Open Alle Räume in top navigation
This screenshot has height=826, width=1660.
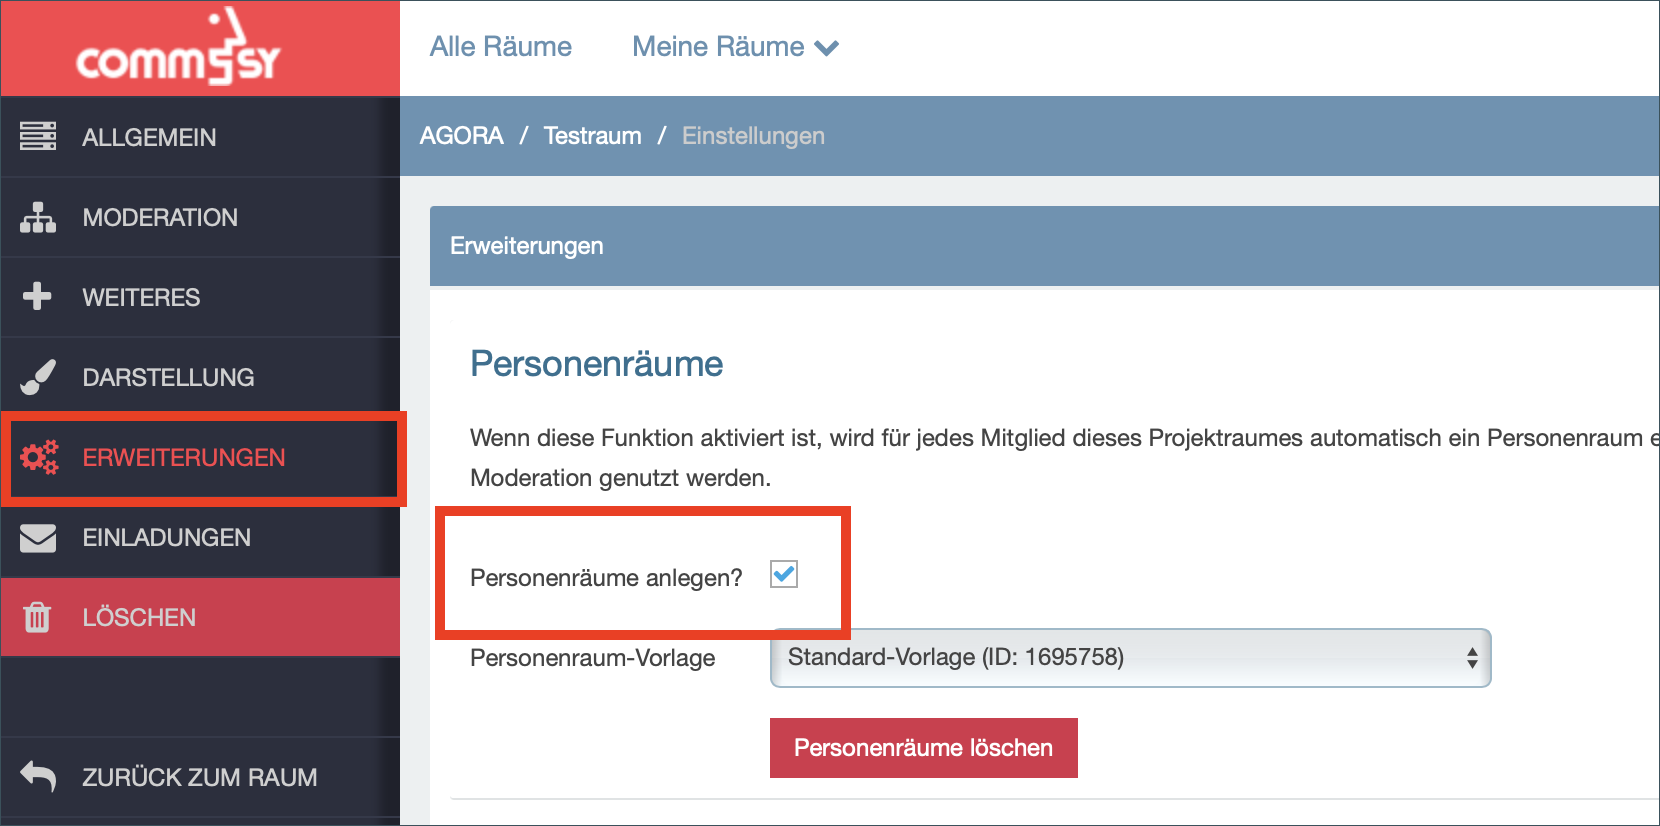click(501, 47)
